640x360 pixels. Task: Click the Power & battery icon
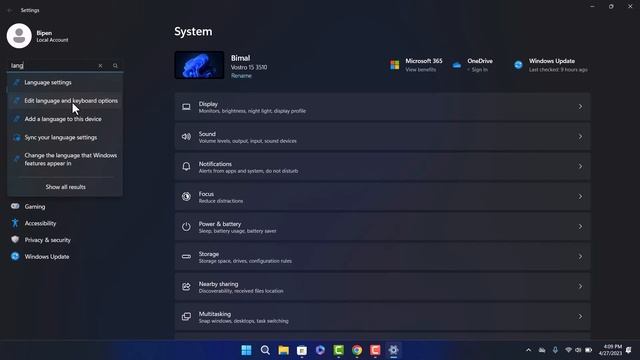(186, 227)
